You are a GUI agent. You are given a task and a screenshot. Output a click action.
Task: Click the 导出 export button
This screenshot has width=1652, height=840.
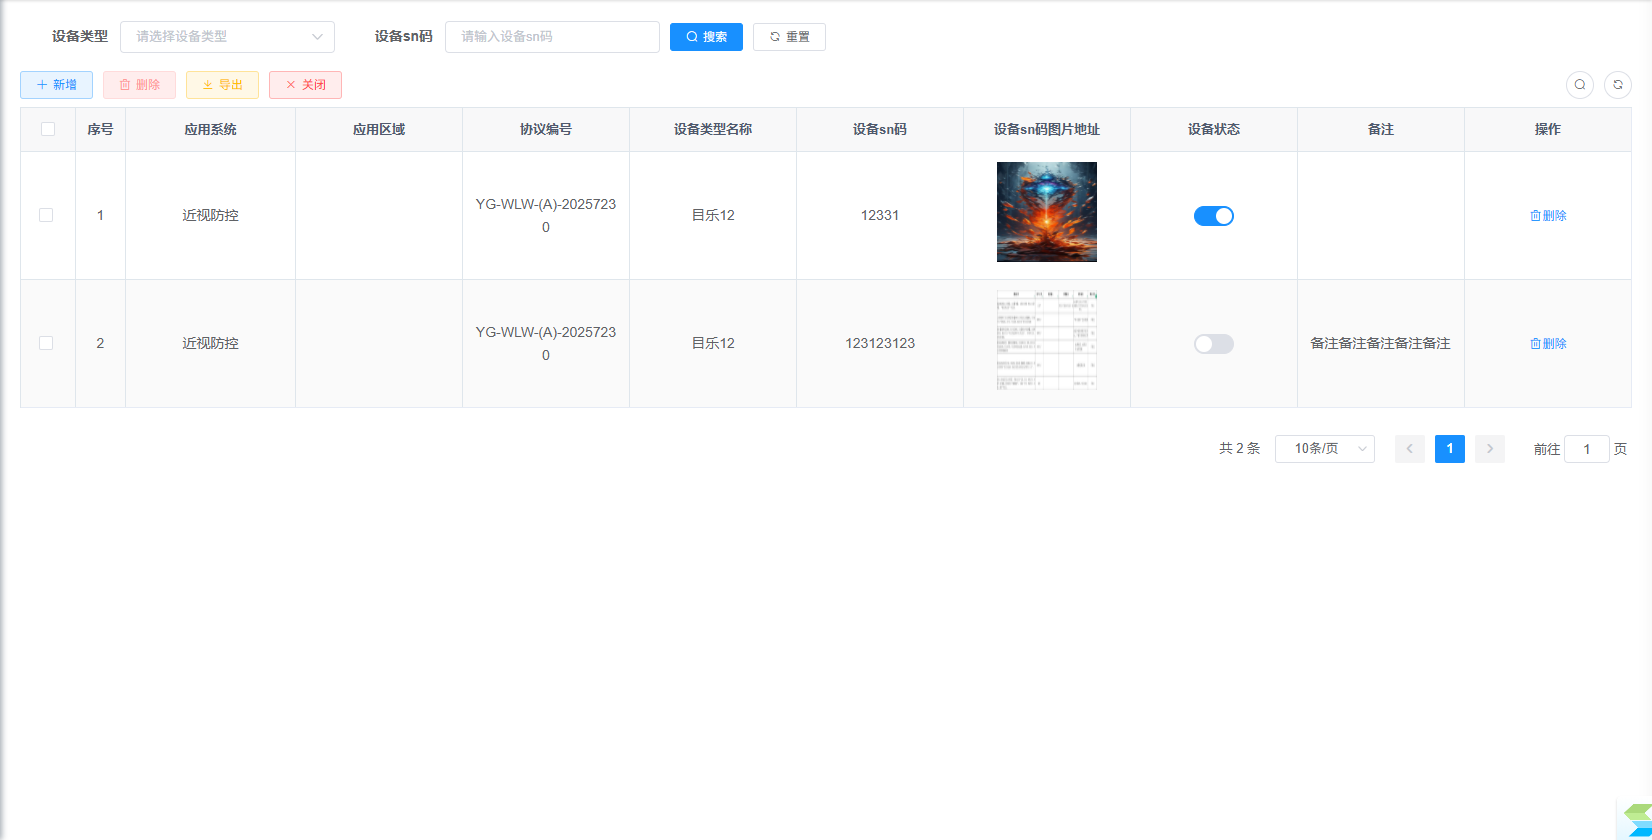222,85
